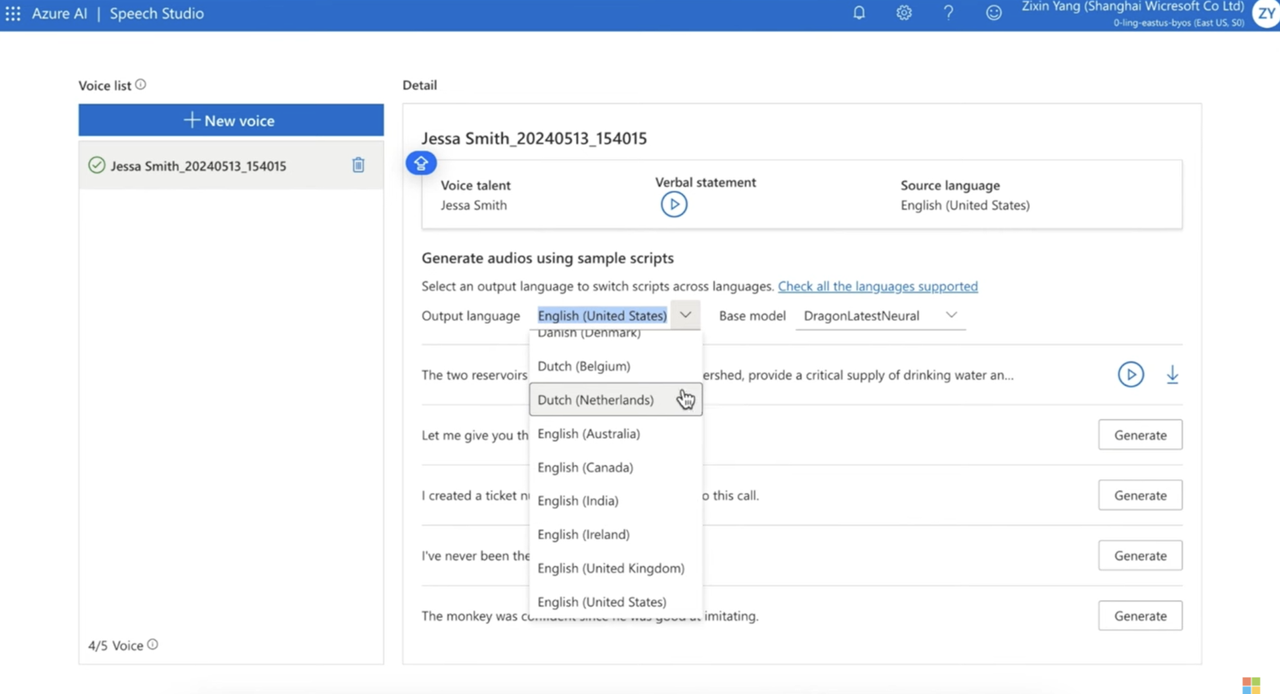The height and width of the screenshot is (694, 1280).
Task: Choose English (Australia) from the list
Action: click(616, 434)
